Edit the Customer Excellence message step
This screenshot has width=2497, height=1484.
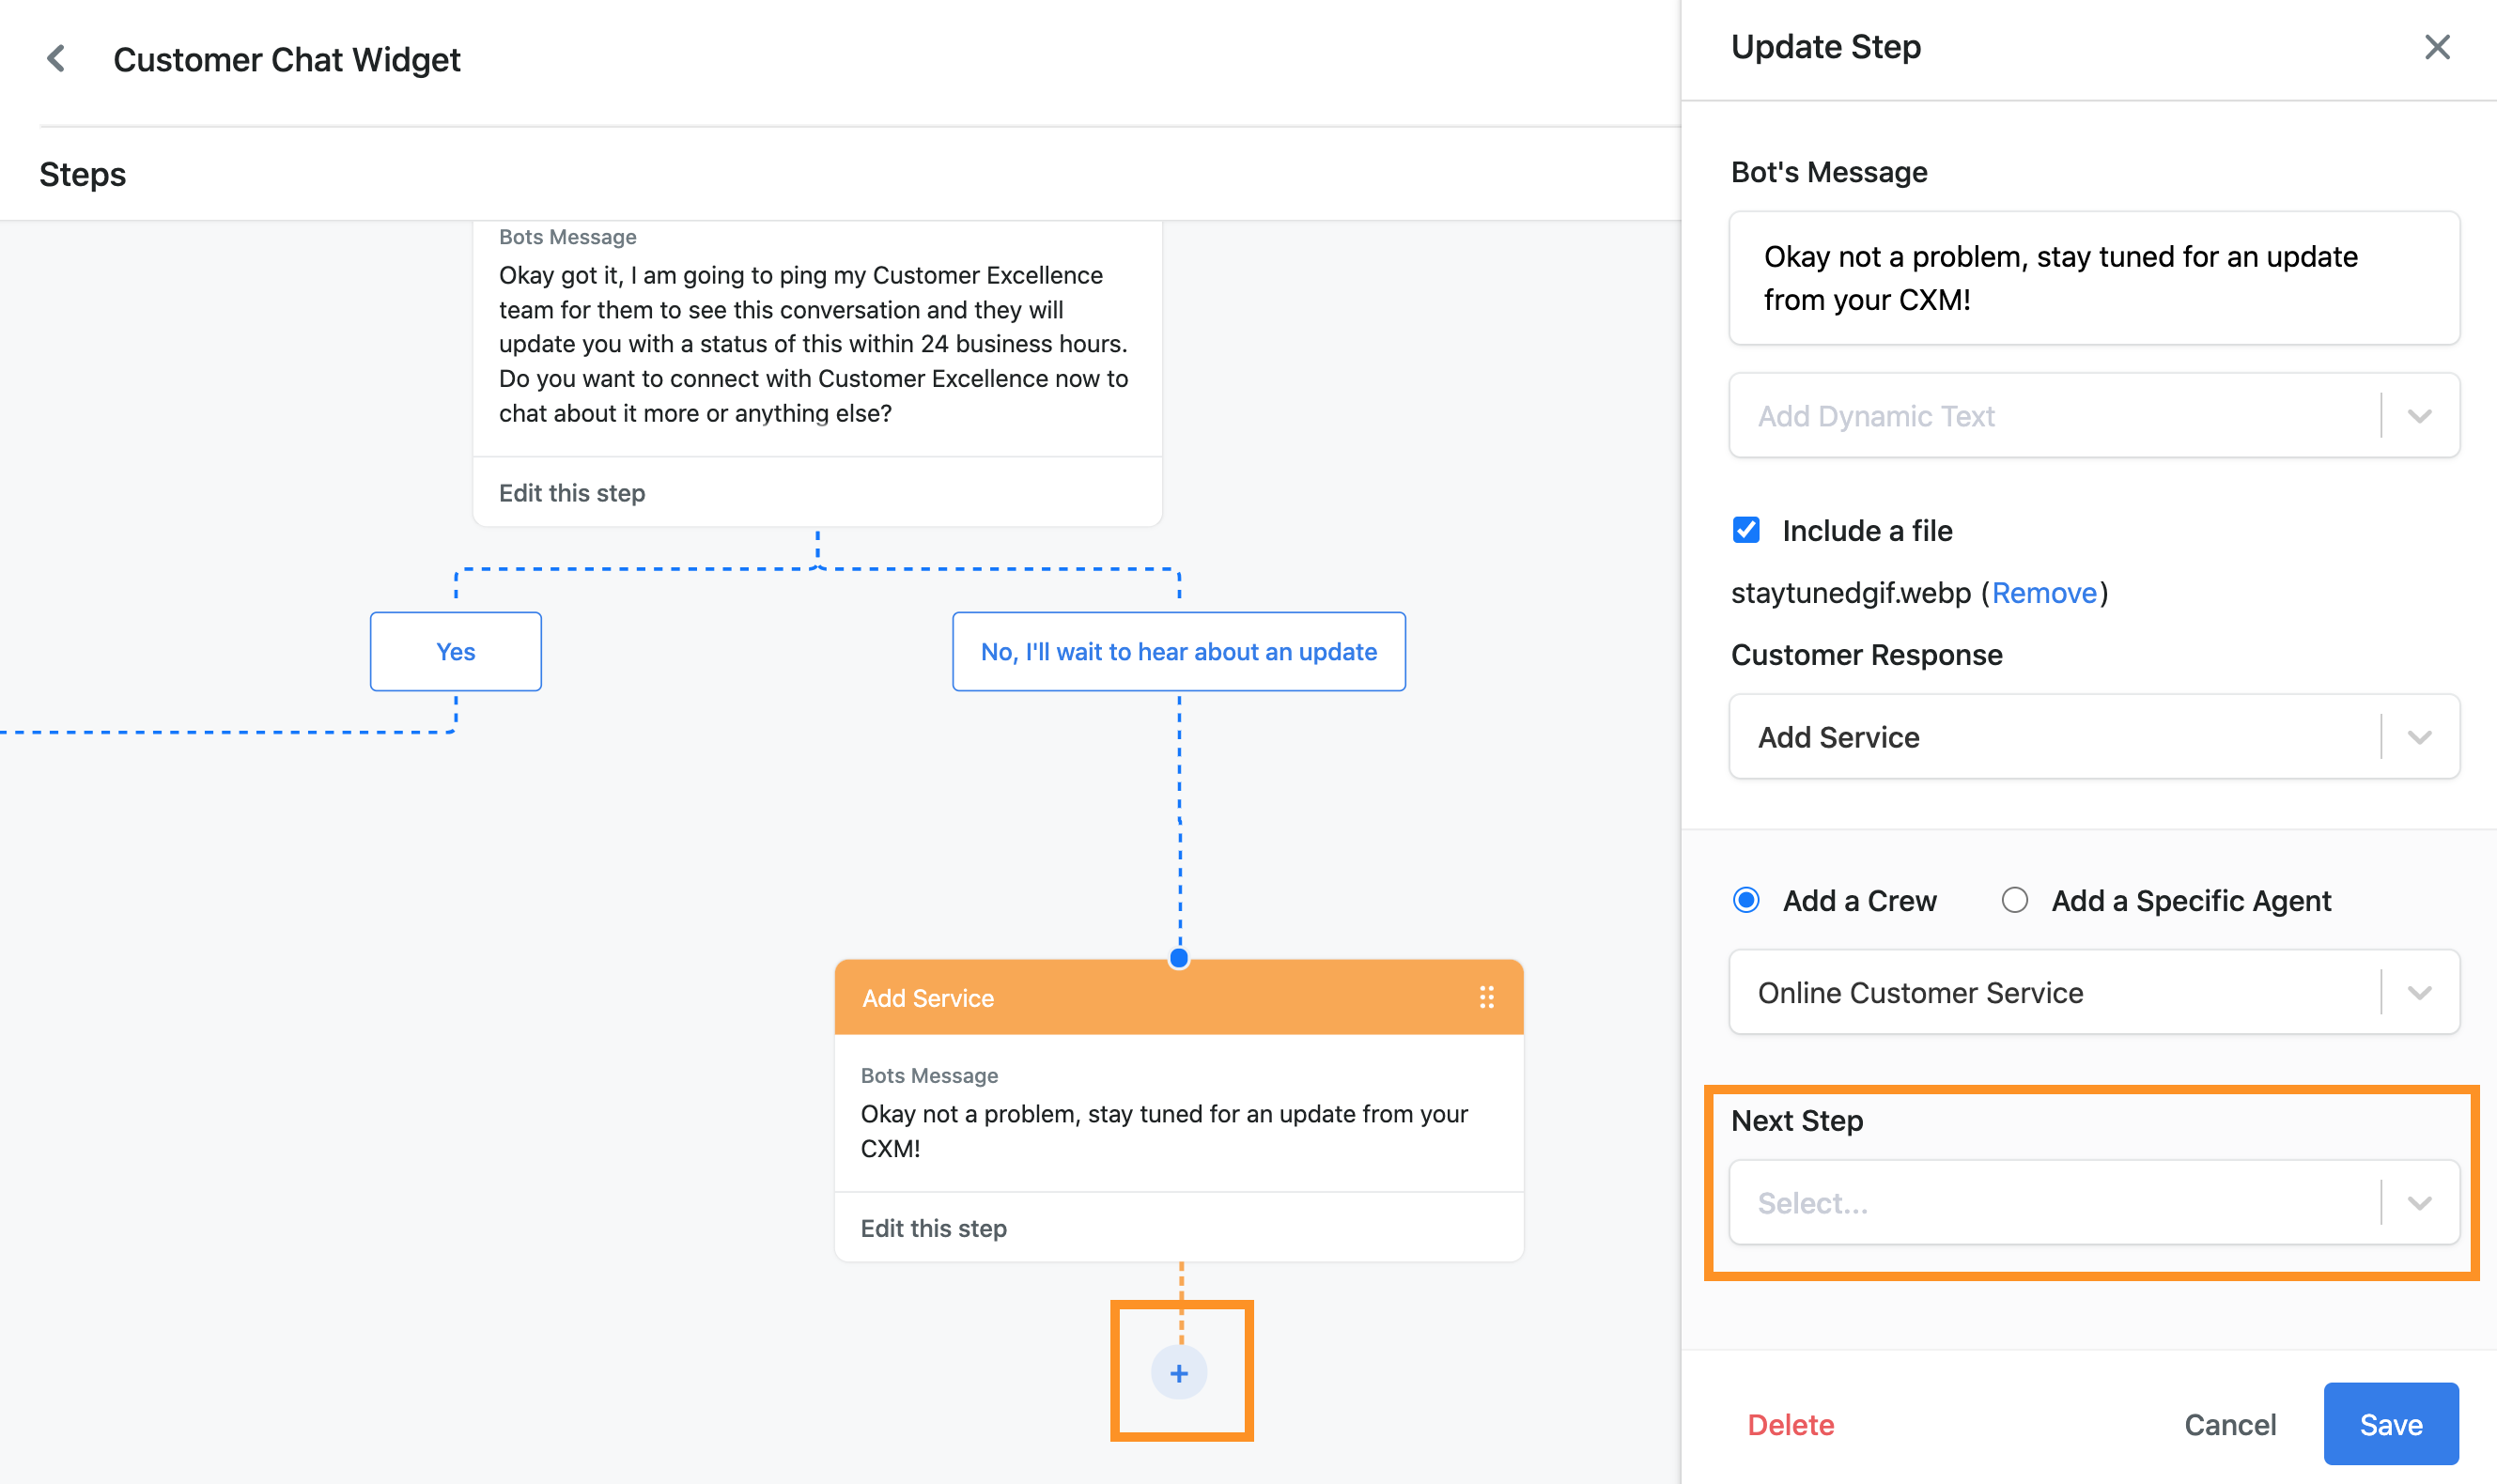tap(572, 493)
